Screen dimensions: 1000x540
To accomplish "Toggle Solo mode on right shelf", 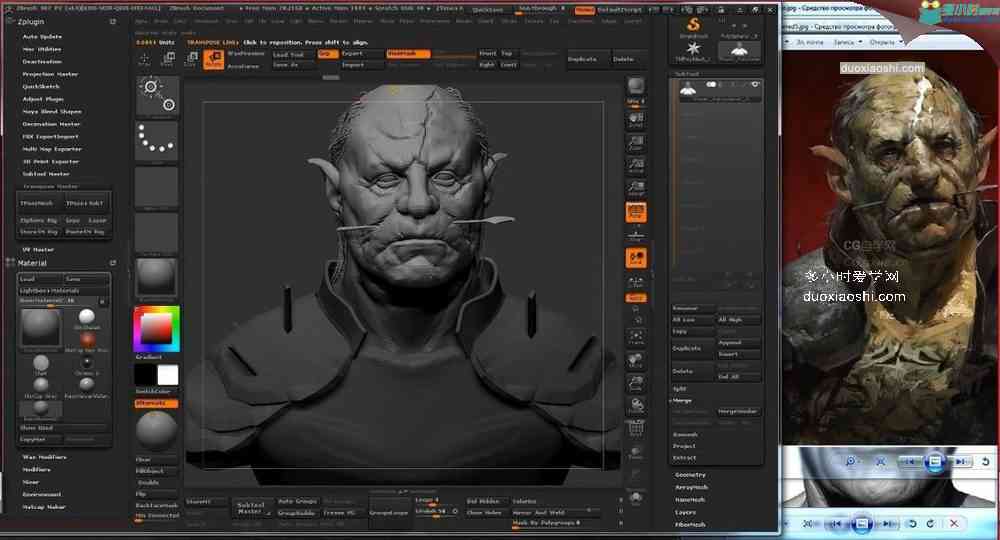I will pos(636,498).
